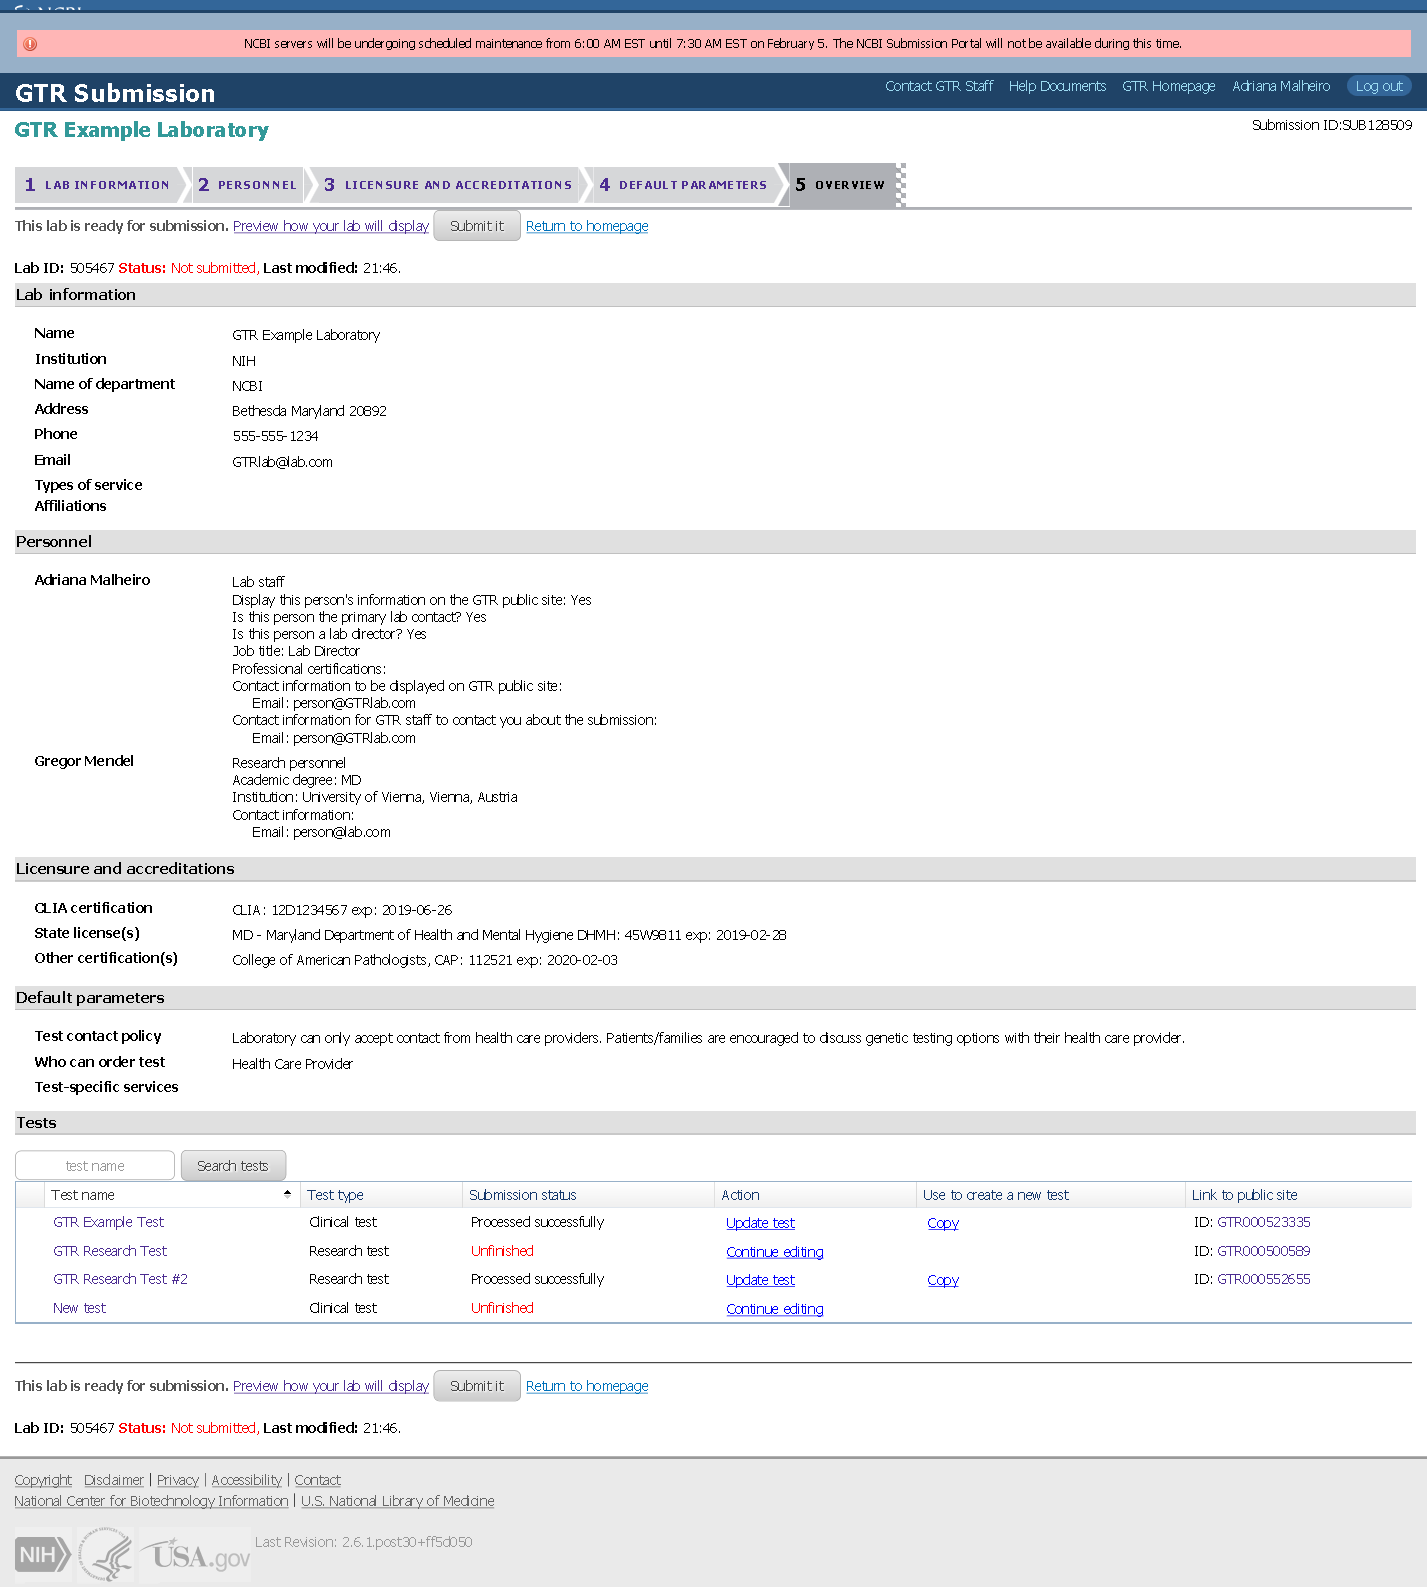The width and height of the screenshot is (1427, 1587).
Task: Open the Accessibility footer link
Action: [247, 1480]
